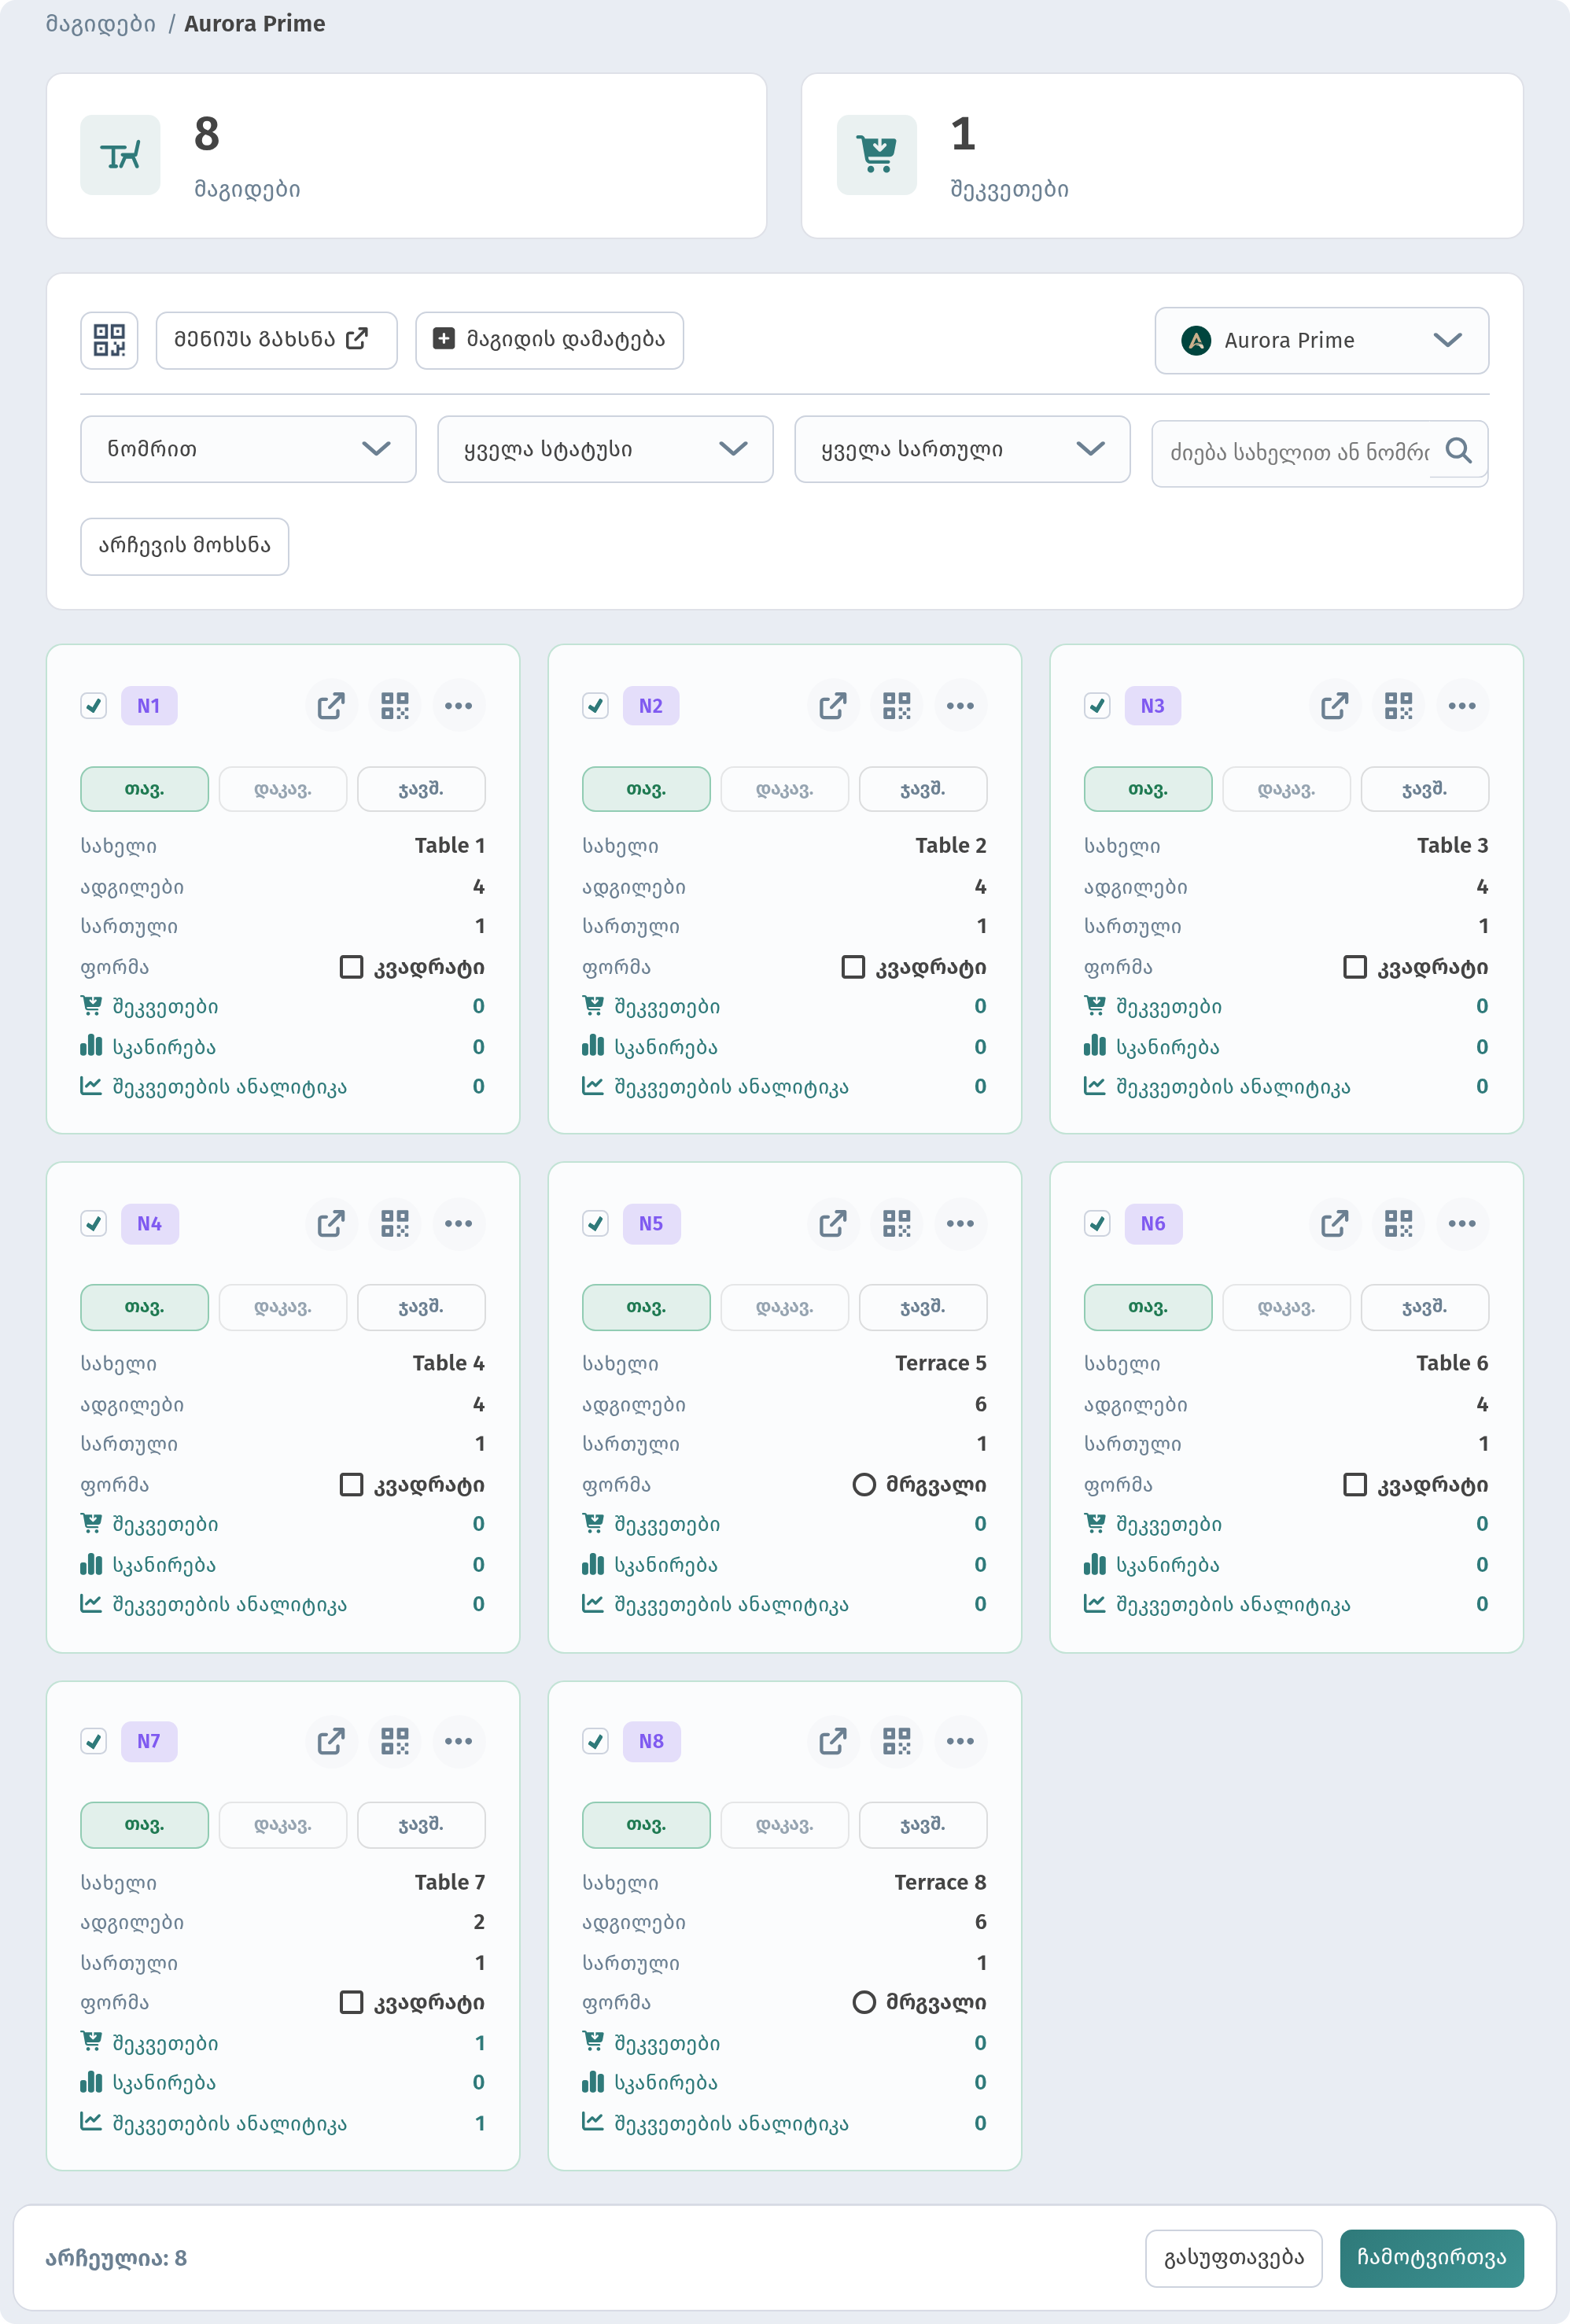Open external link icon for table N7
This screenshot has width=1570, height=2324.
(331, 1741)
